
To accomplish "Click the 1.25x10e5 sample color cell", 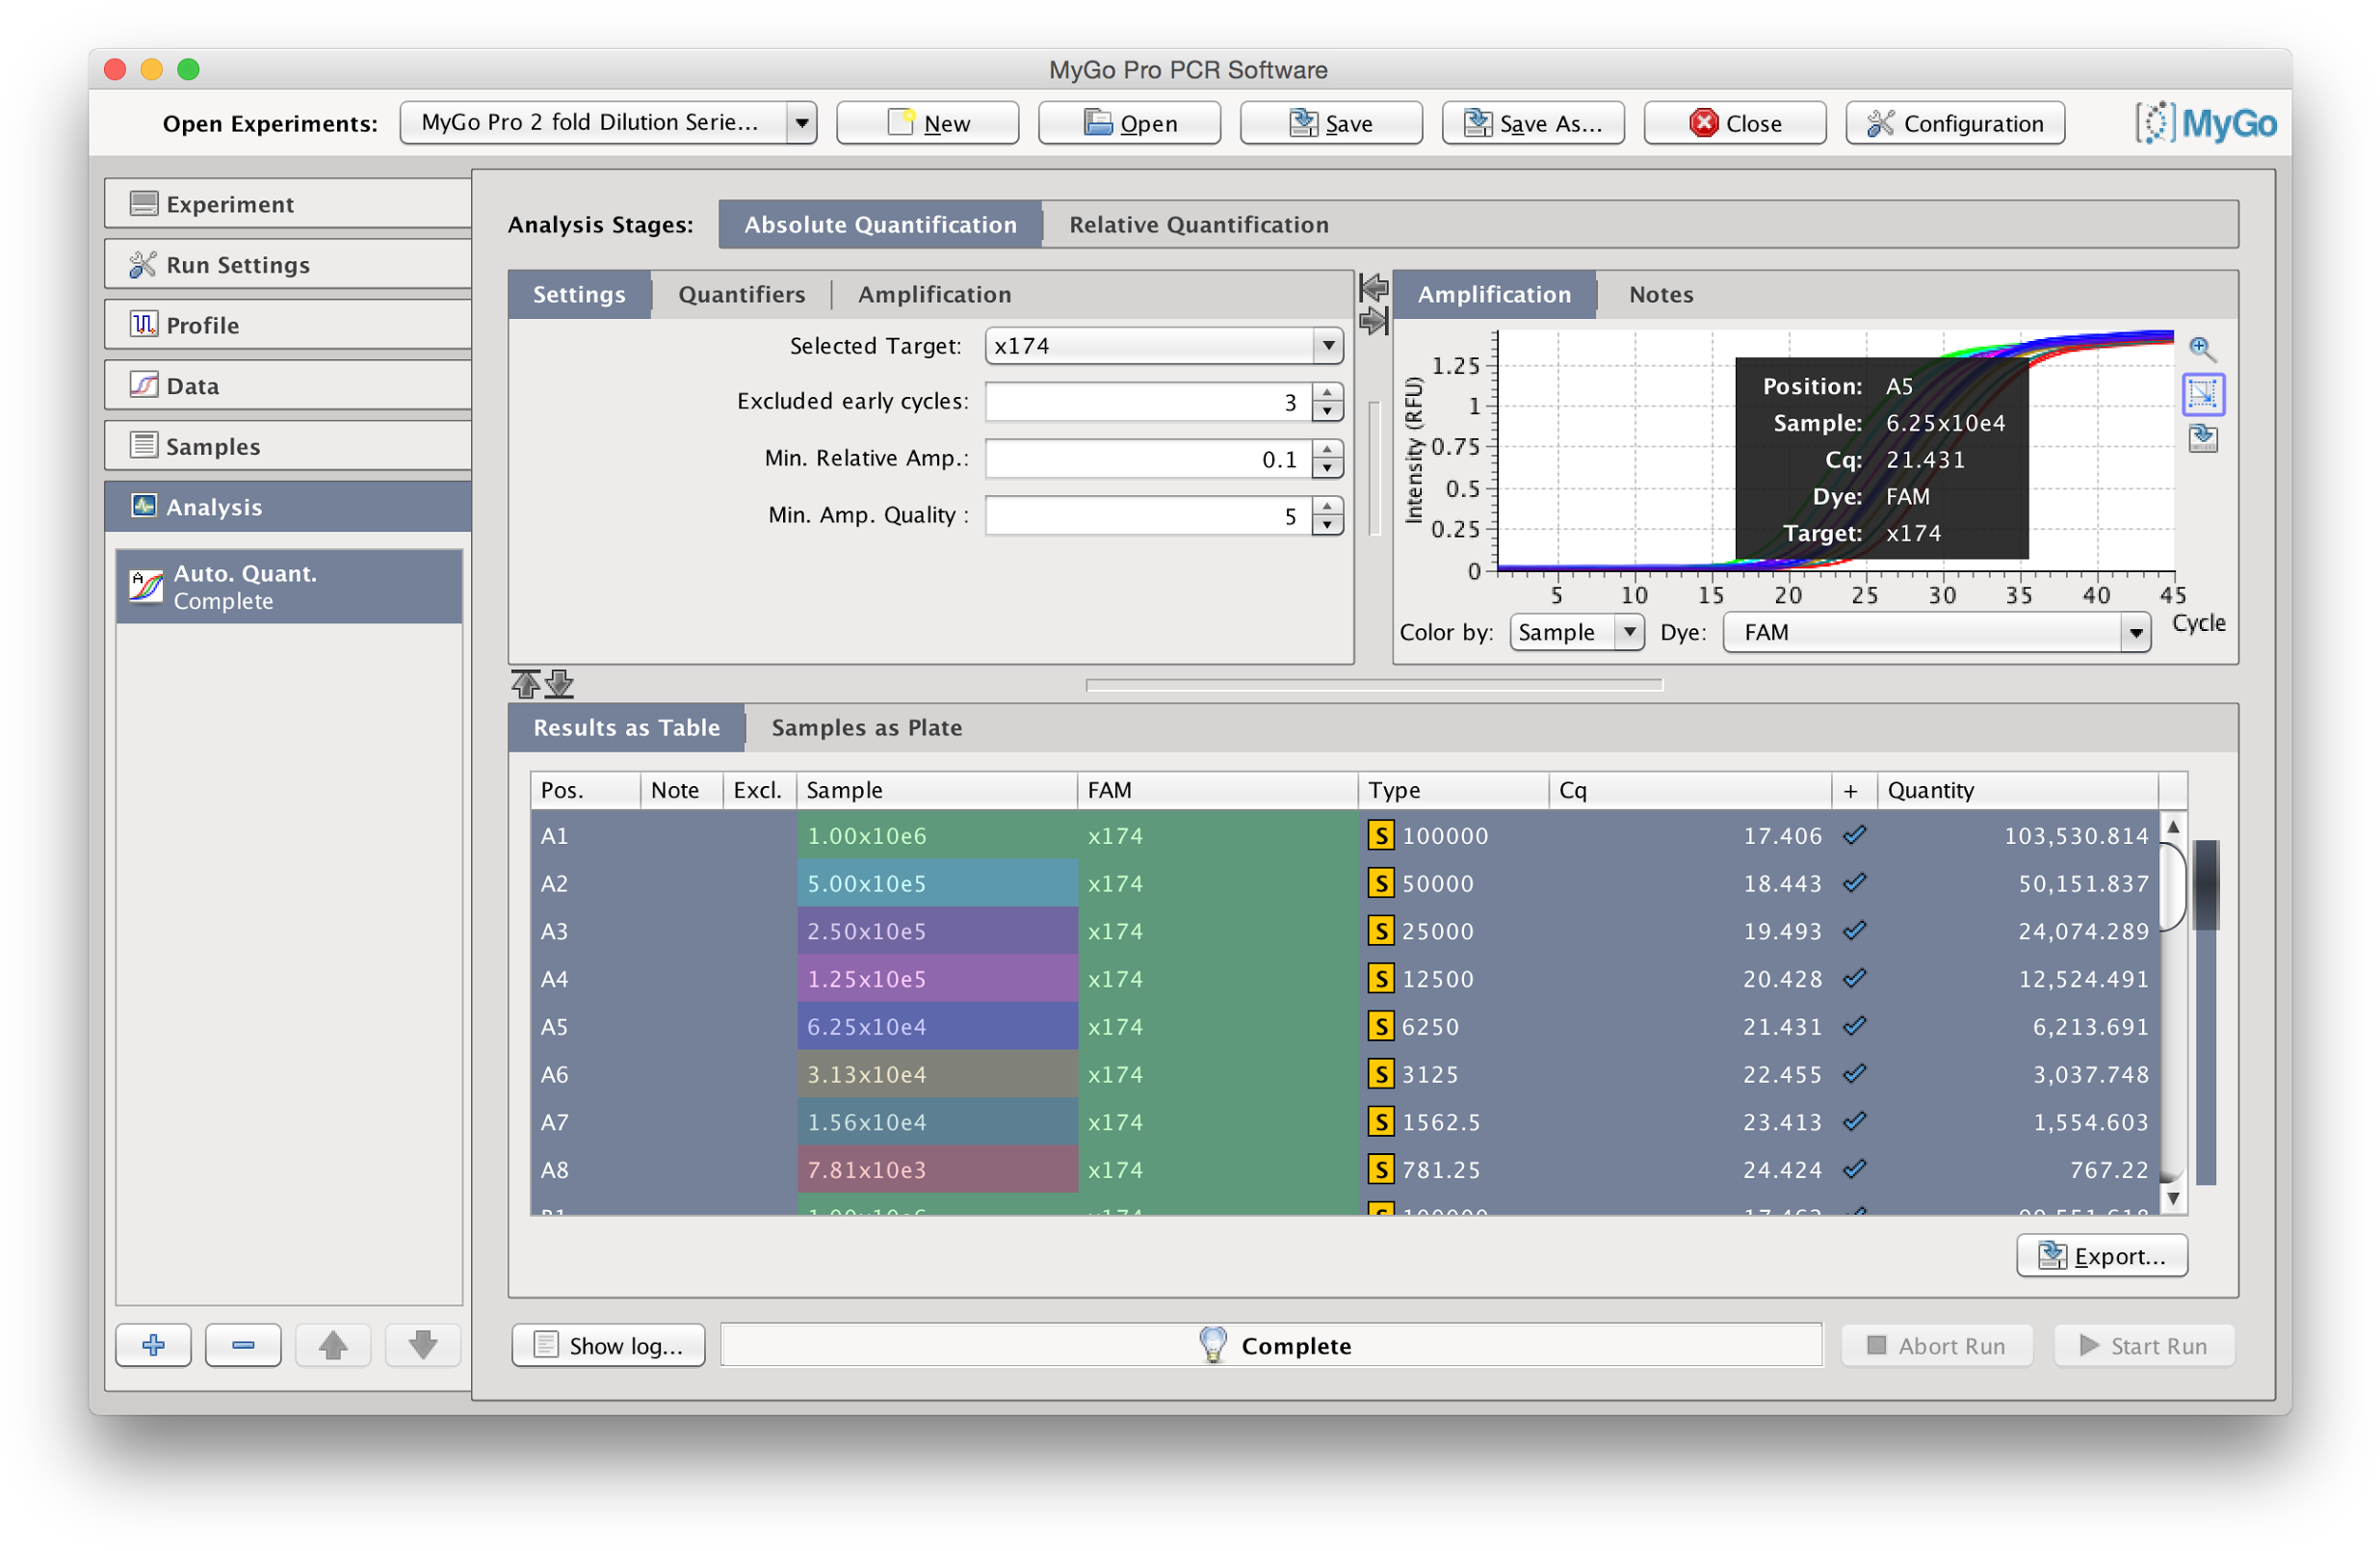I will coord(937,978).
